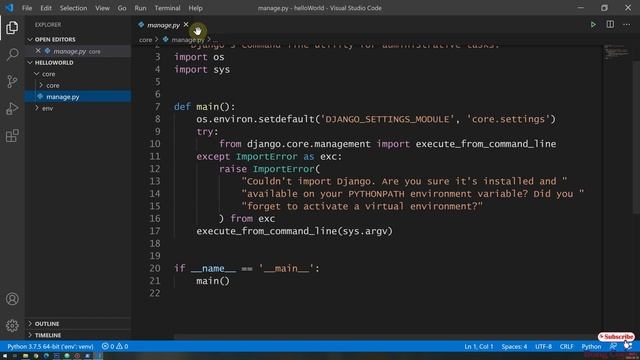The width and height of the screenshot is (640, 360).
Task: Close manage.py in Open Editors list
Action: click(x=38, y=51)
